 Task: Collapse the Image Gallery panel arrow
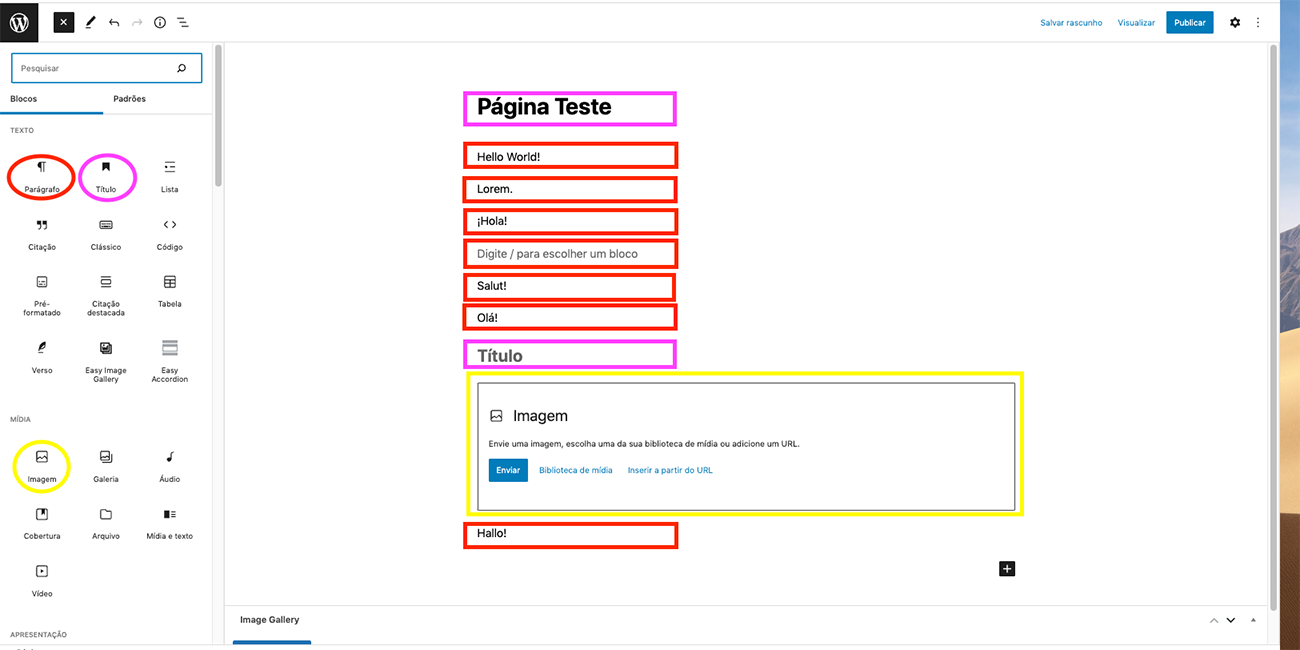coord(1253,620)
